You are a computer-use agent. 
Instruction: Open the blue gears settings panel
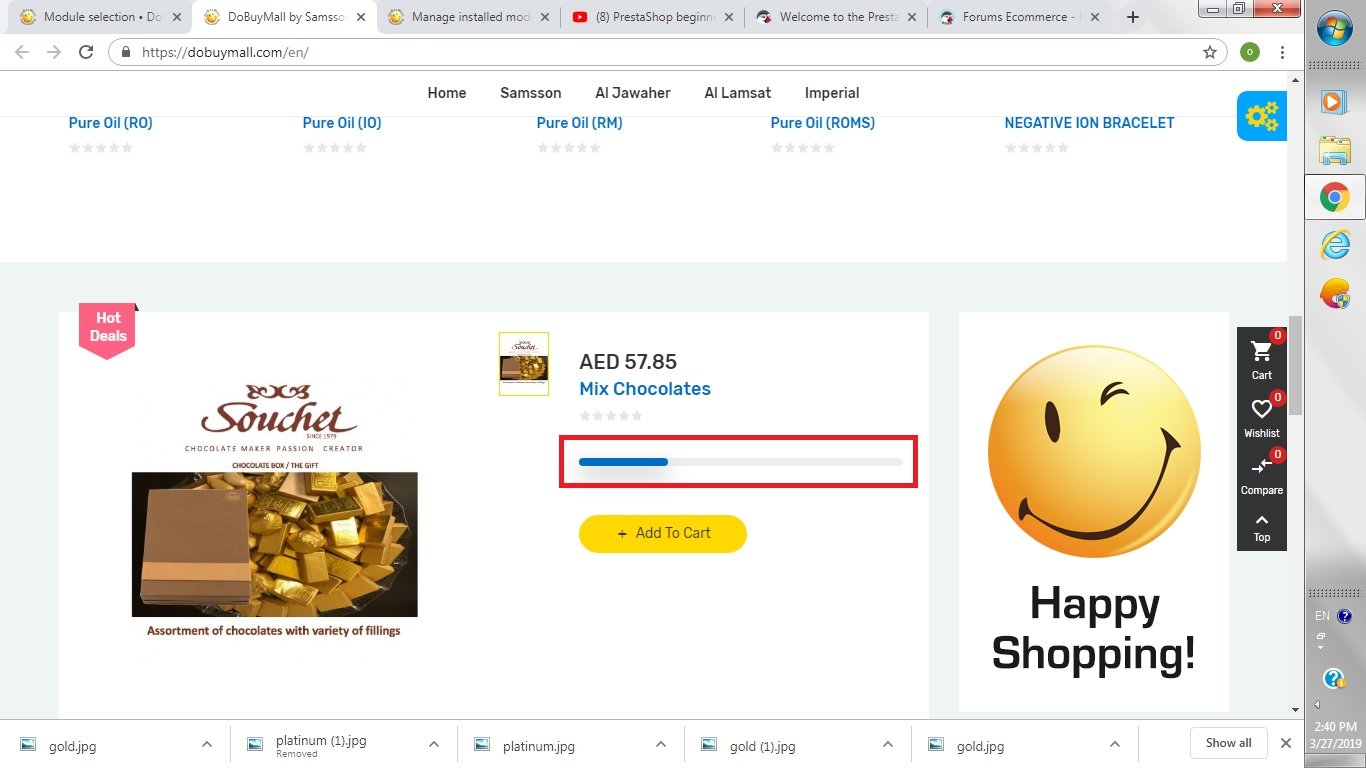click(1261, 116)
